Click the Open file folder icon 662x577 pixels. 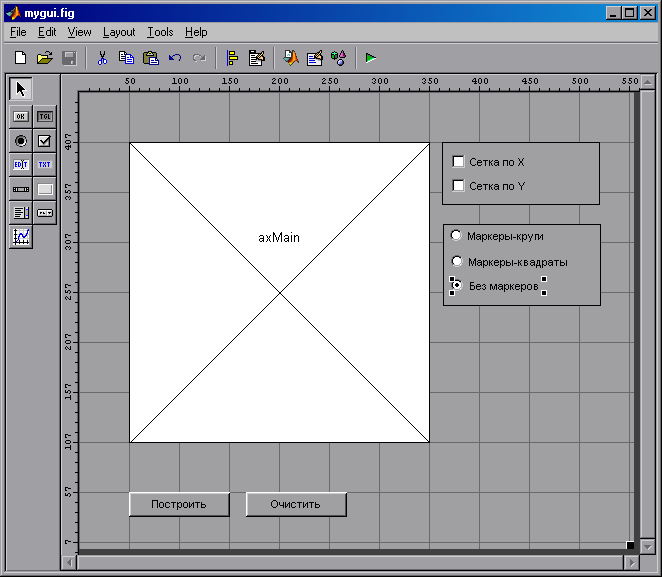coord(45,58)
